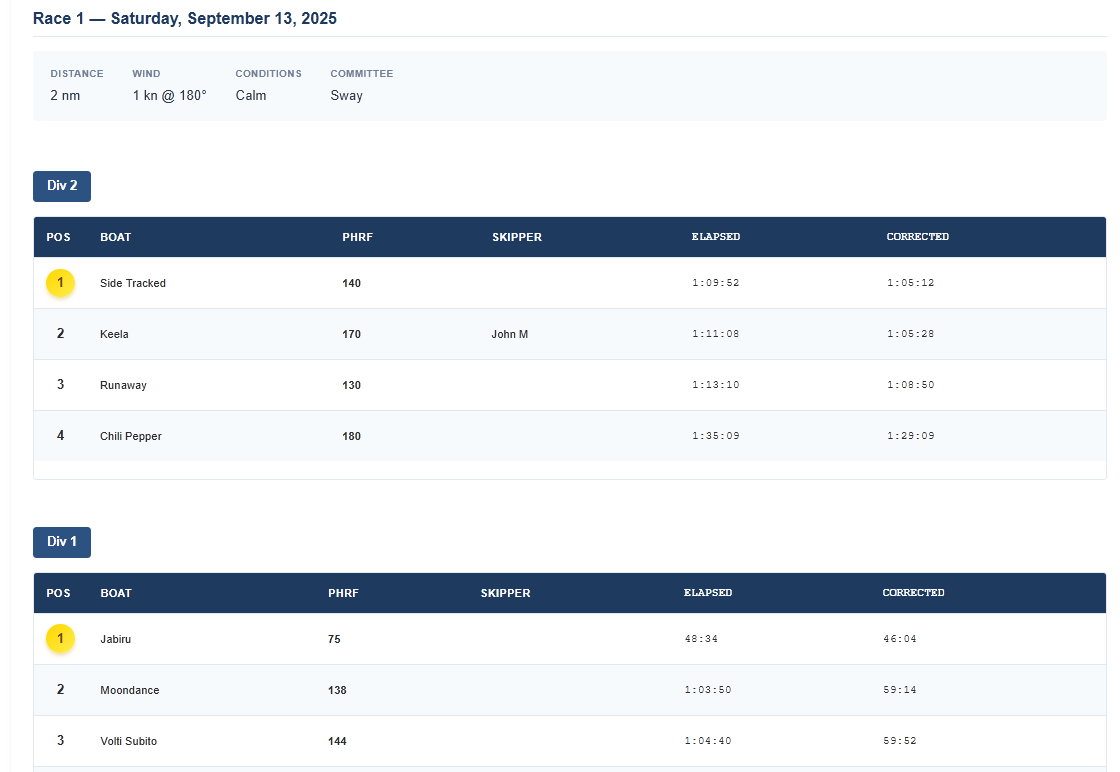Select the Keela boat name
This screenshot has height=772, width=1120.
pyautogui.click(x=114, y=334)
